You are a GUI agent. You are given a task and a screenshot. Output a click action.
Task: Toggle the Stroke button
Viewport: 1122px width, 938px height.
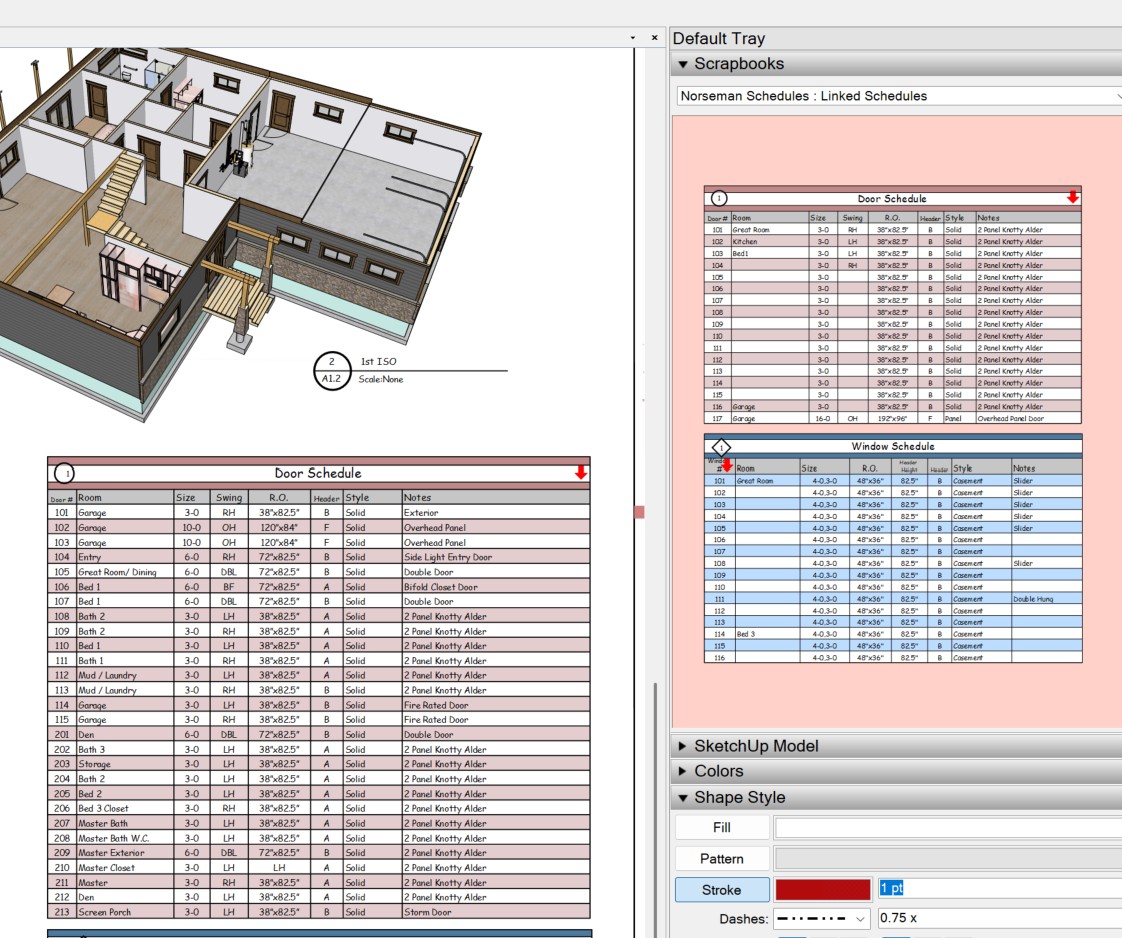pyautogui.click(x=721, y=890)
